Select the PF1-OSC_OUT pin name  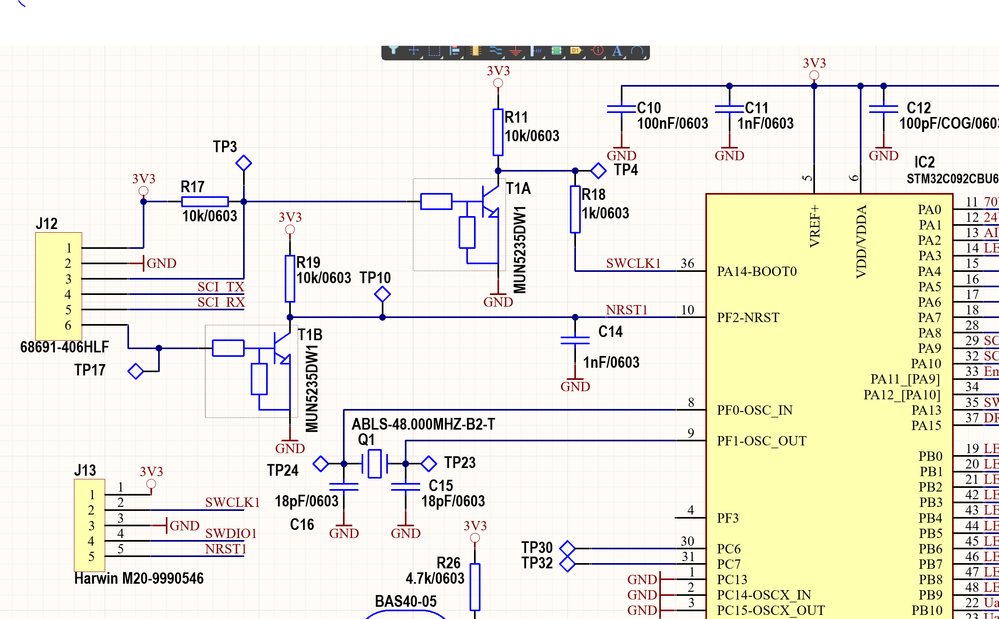[x=762, y=441]
